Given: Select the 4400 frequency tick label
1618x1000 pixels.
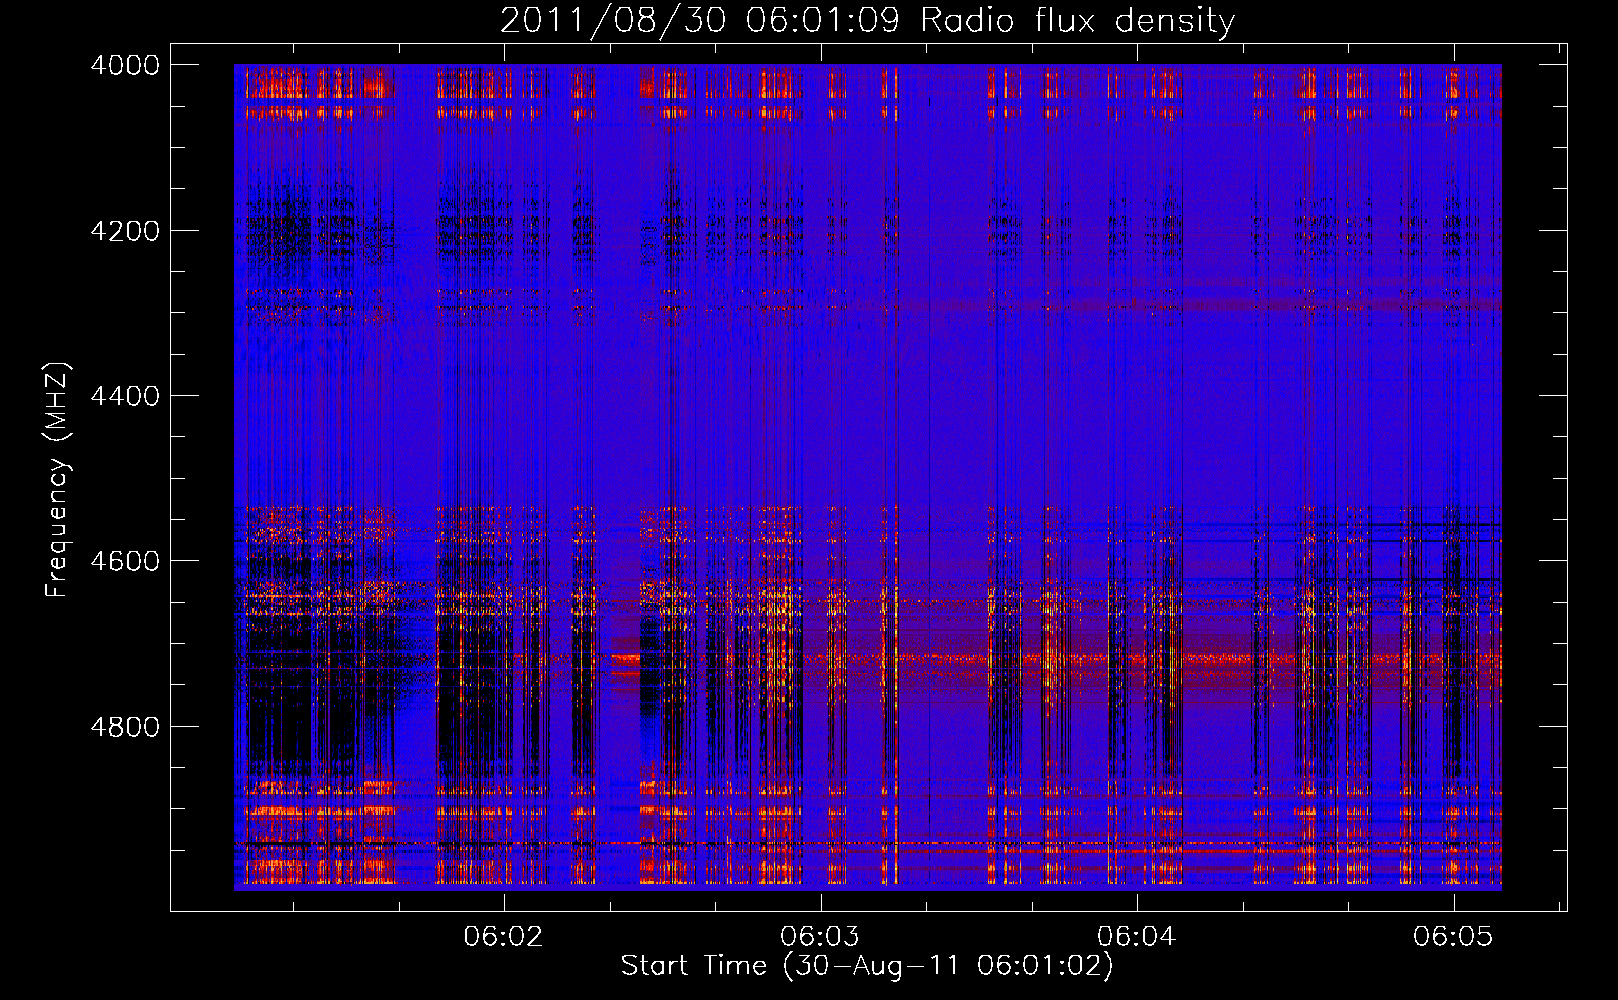Looking at the screenshot, I should click(x=124, y=396).
